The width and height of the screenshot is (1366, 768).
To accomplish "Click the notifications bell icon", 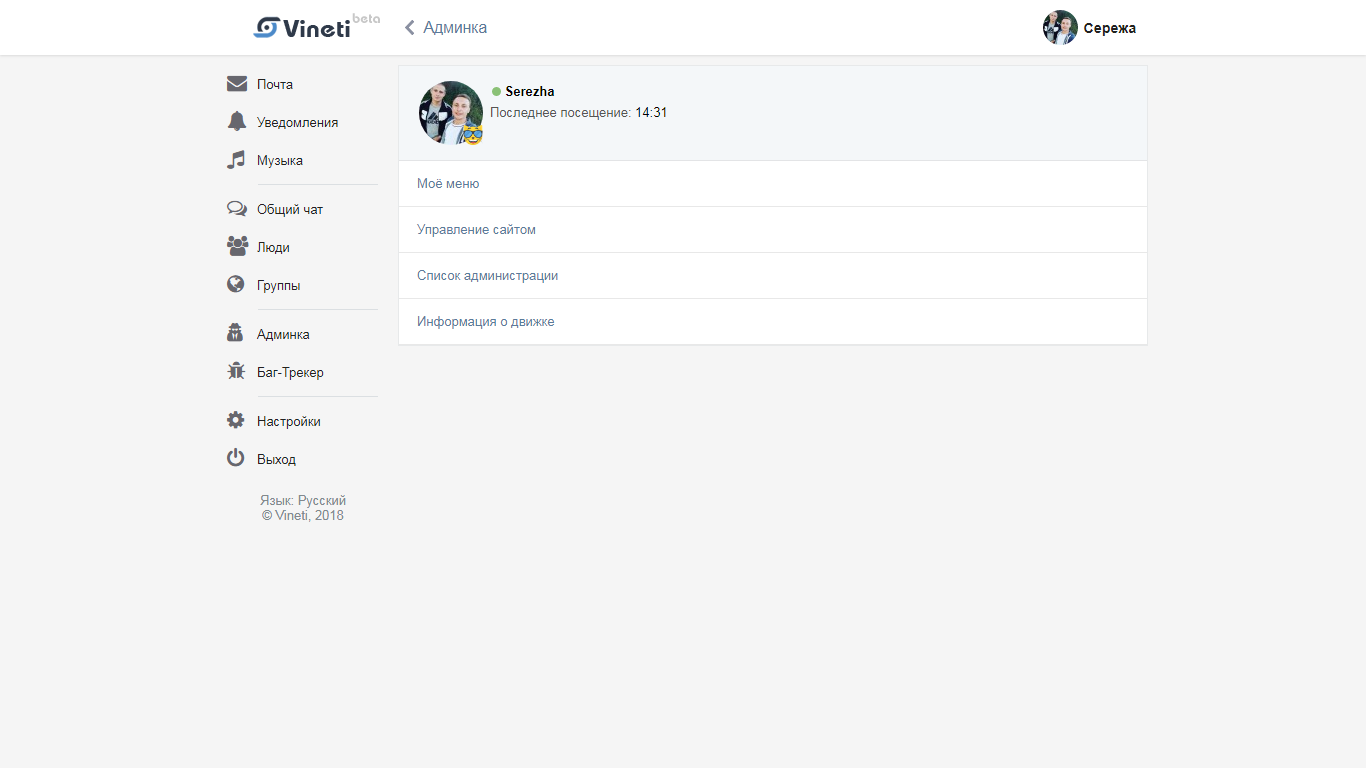I will [x=236, y=122].
